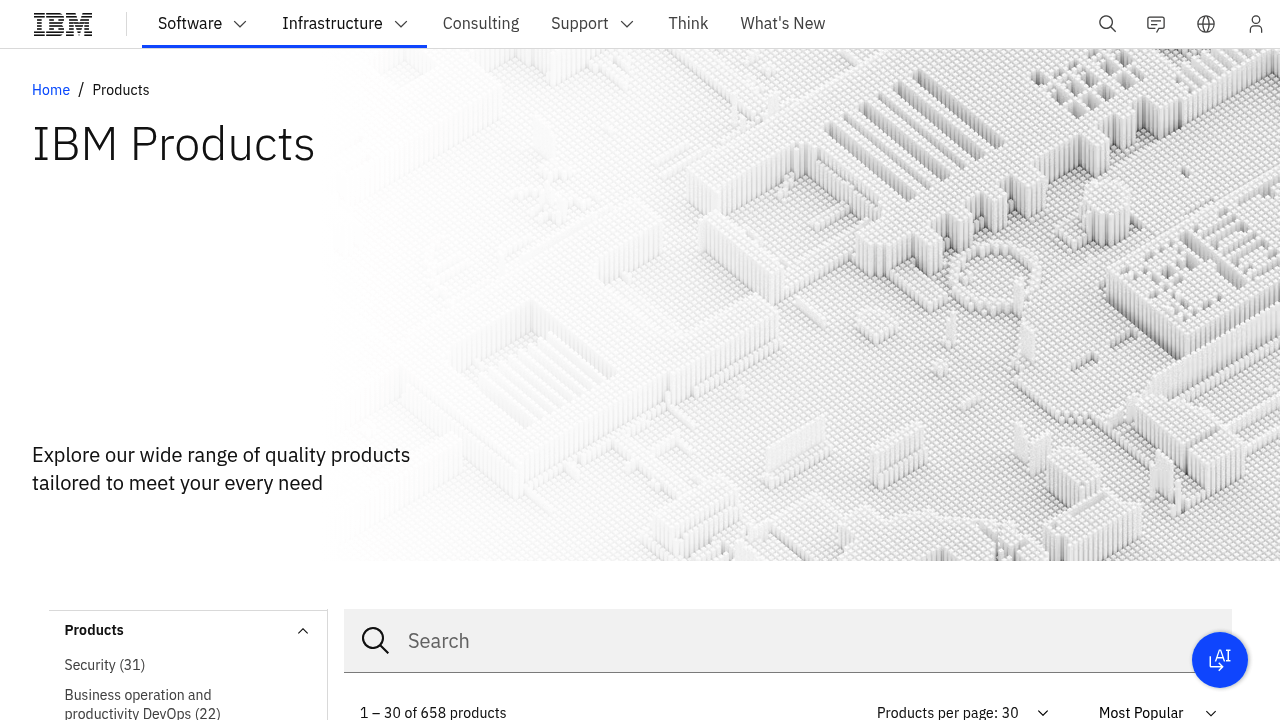Viewport: 1280px width, 720px height.
Task: Expand the Software menu
Action: pyautogui.click(x=202, y=24)
